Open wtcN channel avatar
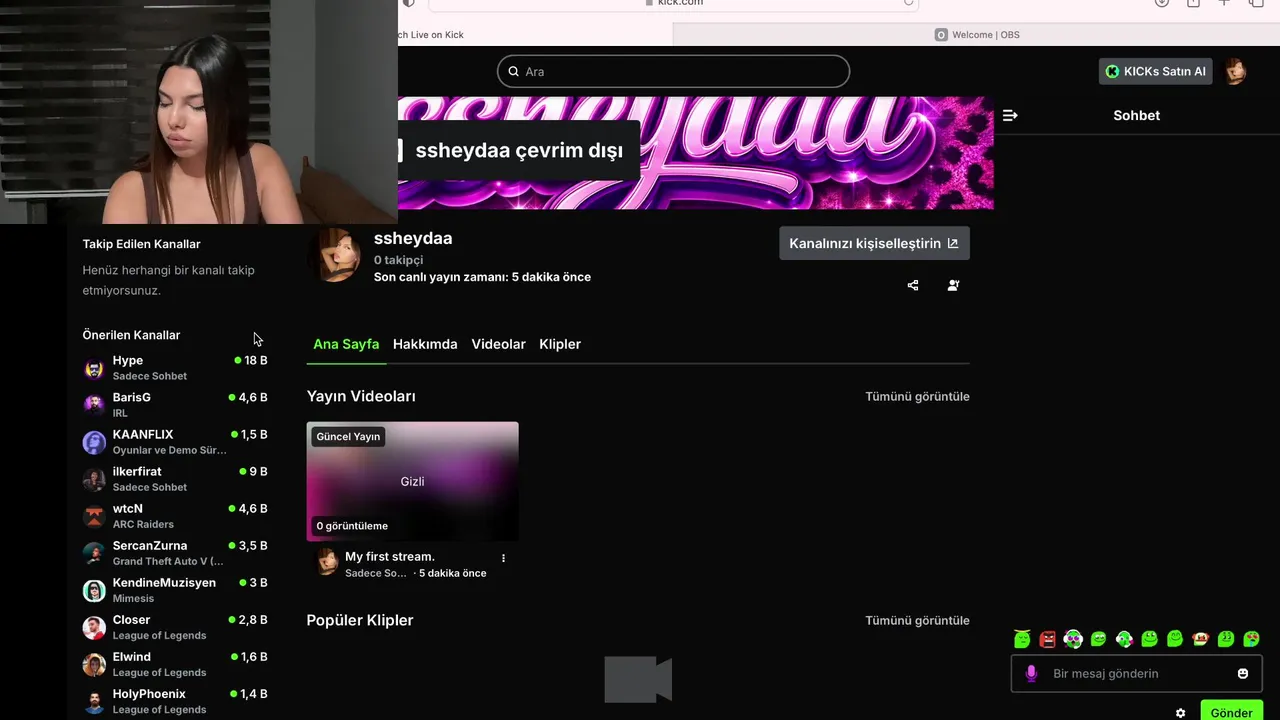This screenshot has width=1280, height=720. [94, 516]
